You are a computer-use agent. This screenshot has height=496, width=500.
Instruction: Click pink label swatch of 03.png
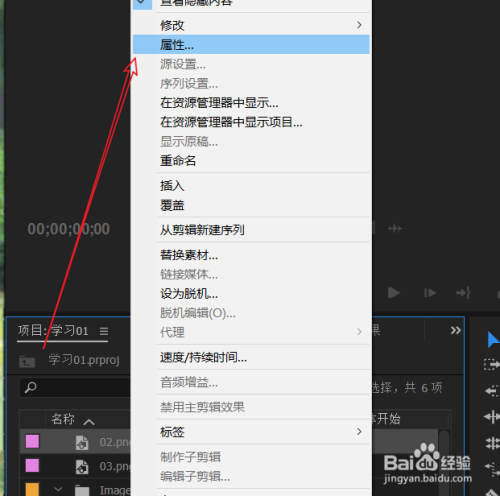coord(32,465)
